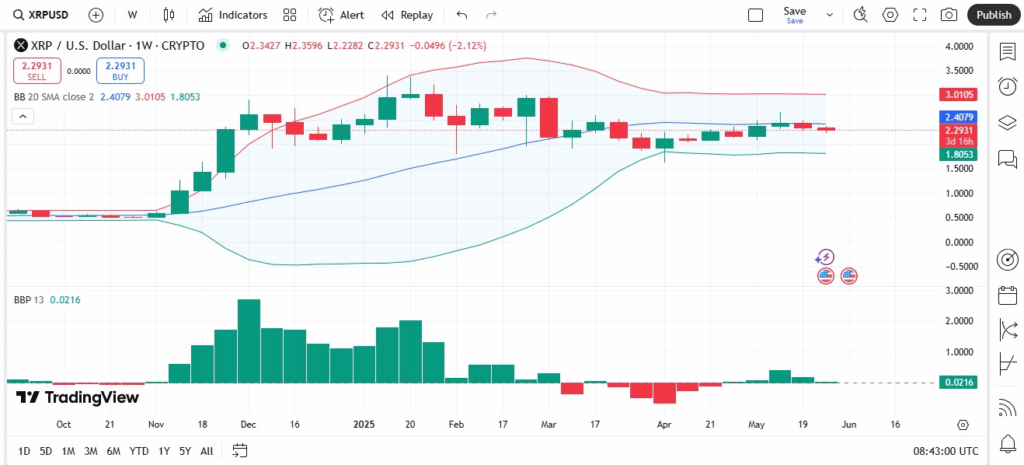Open the news feed broadcast icon

pos(1007,409)
